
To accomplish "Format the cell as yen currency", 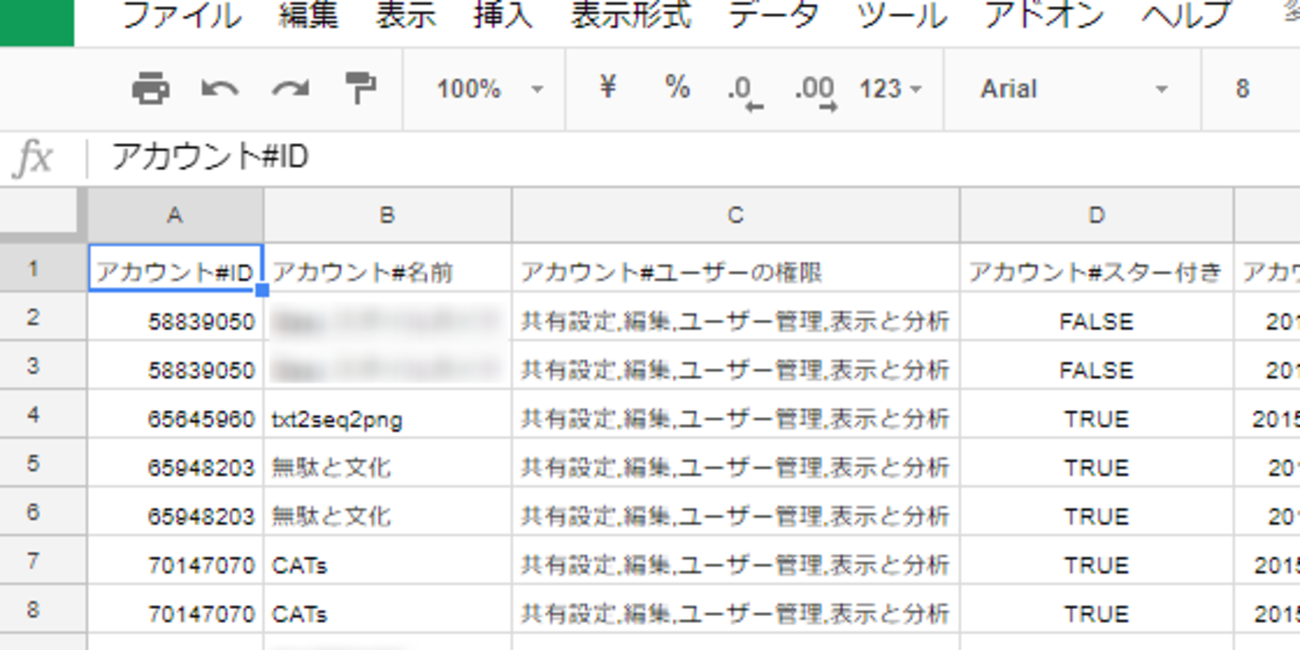I will click(x=607, y=88).
